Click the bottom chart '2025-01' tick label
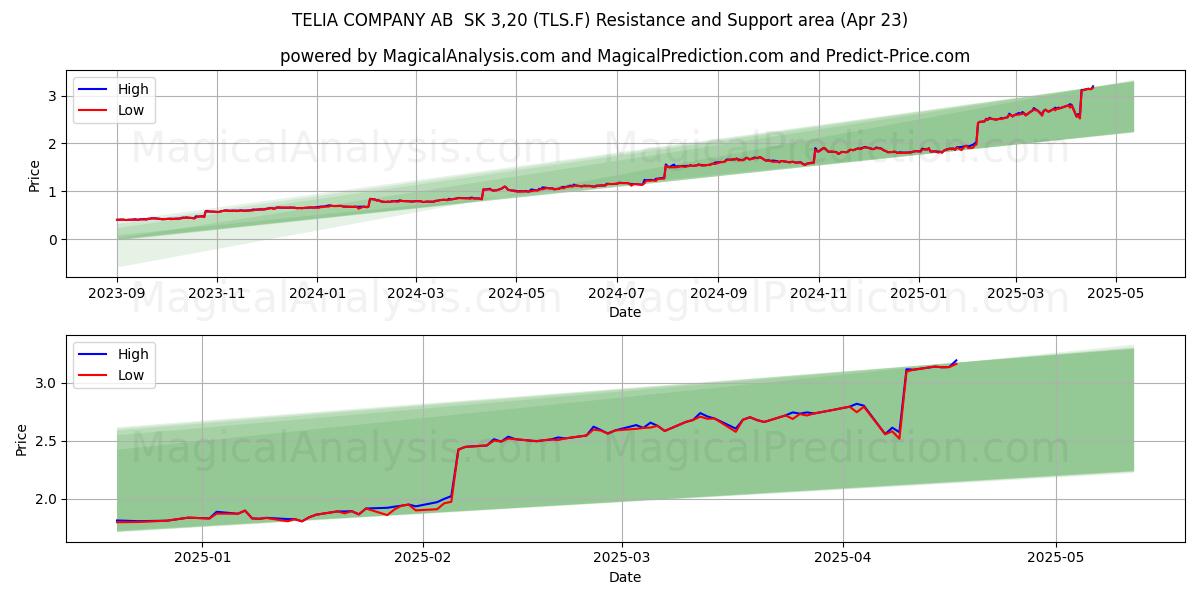This screenshot has height=600, width=1200. click(202, 559)
